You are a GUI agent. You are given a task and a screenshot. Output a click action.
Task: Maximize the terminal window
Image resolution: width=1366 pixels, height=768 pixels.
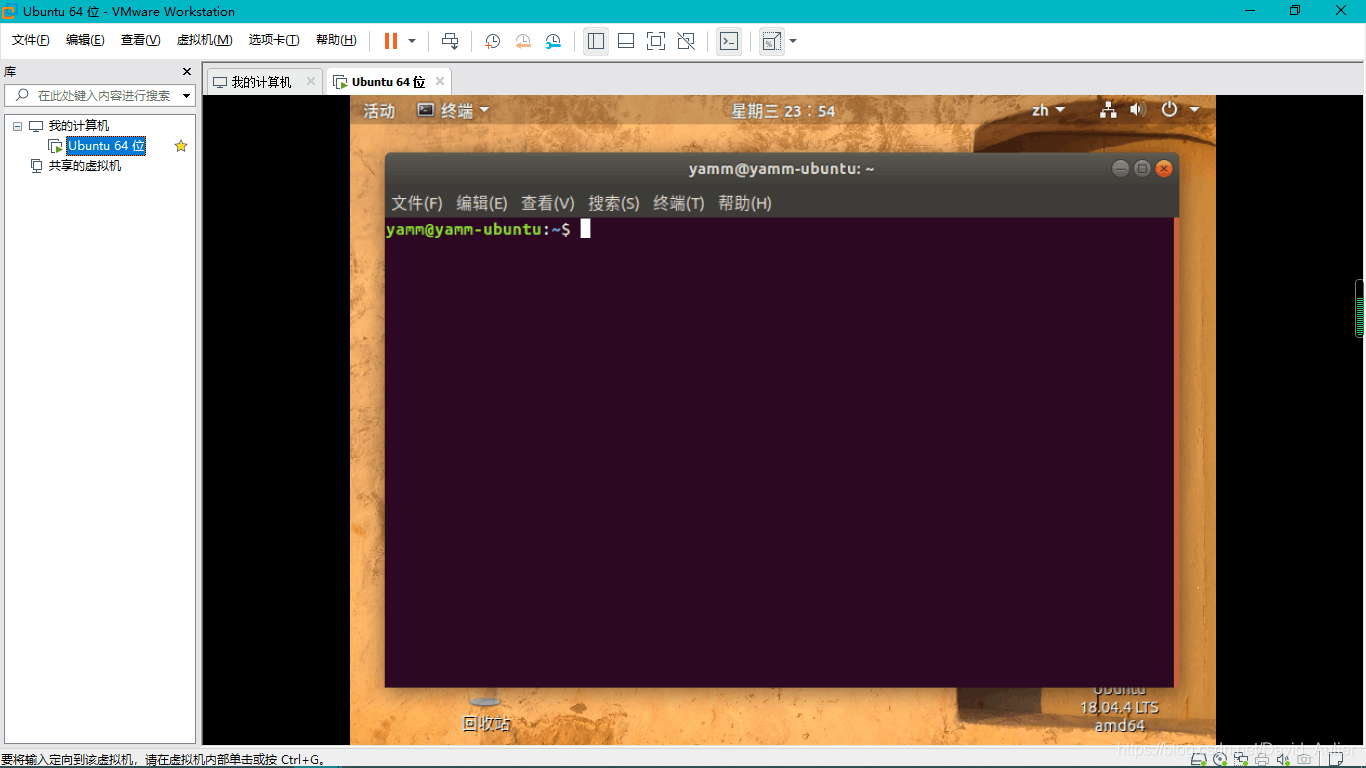point(1142,169)
